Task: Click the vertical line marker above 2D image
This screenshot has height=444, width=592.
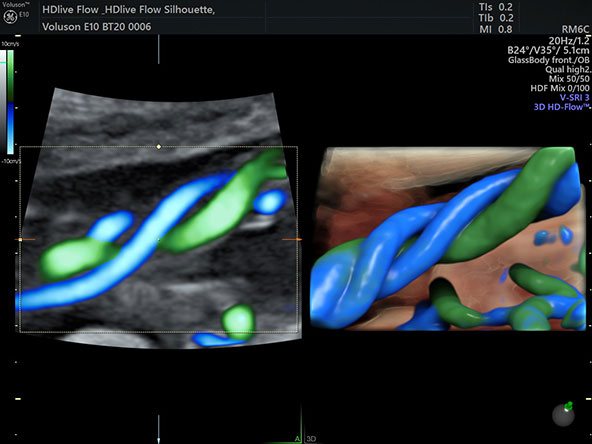Action: (159, 49)
